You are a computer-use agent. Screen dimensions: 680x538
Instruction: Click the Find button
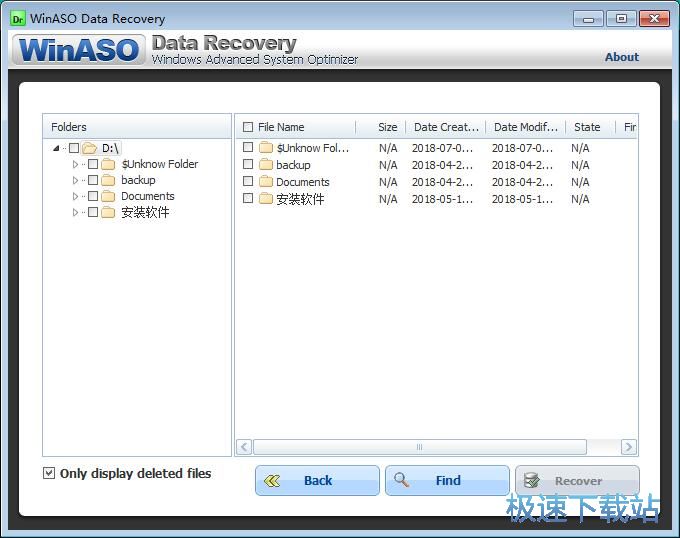pos(447,480)
